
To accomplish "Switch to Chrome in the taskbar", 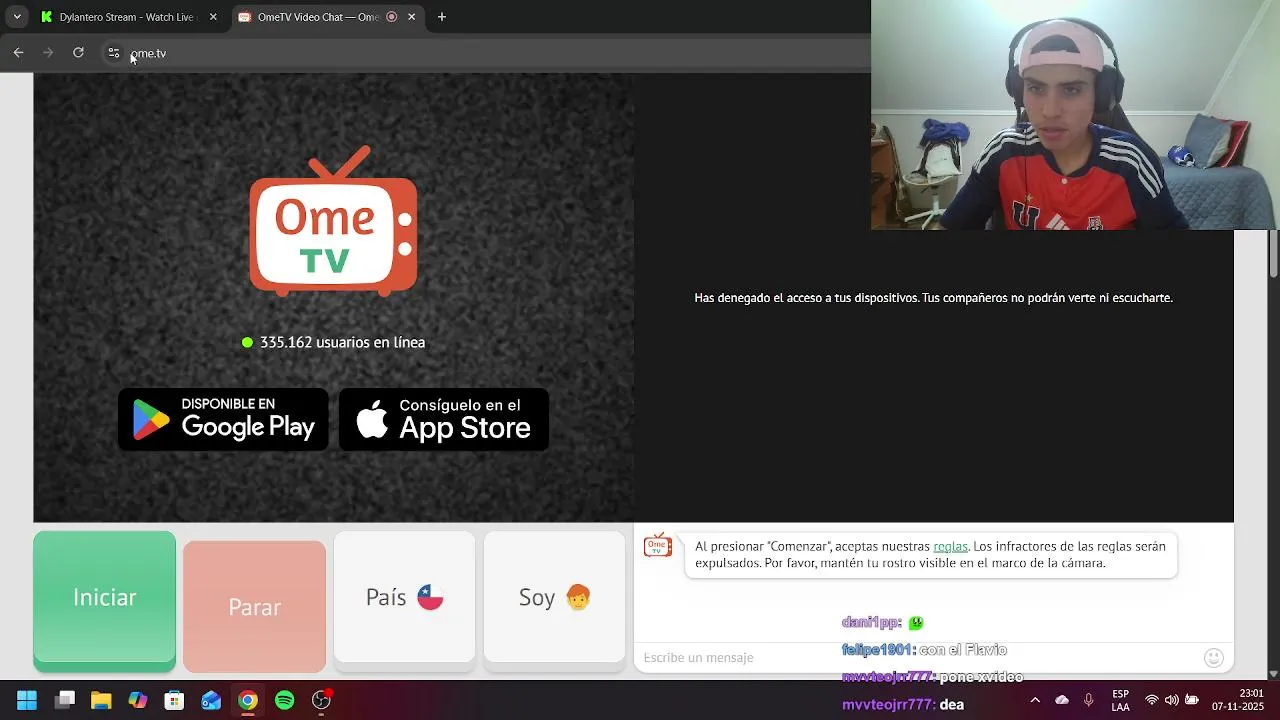I will coord(248,701).
